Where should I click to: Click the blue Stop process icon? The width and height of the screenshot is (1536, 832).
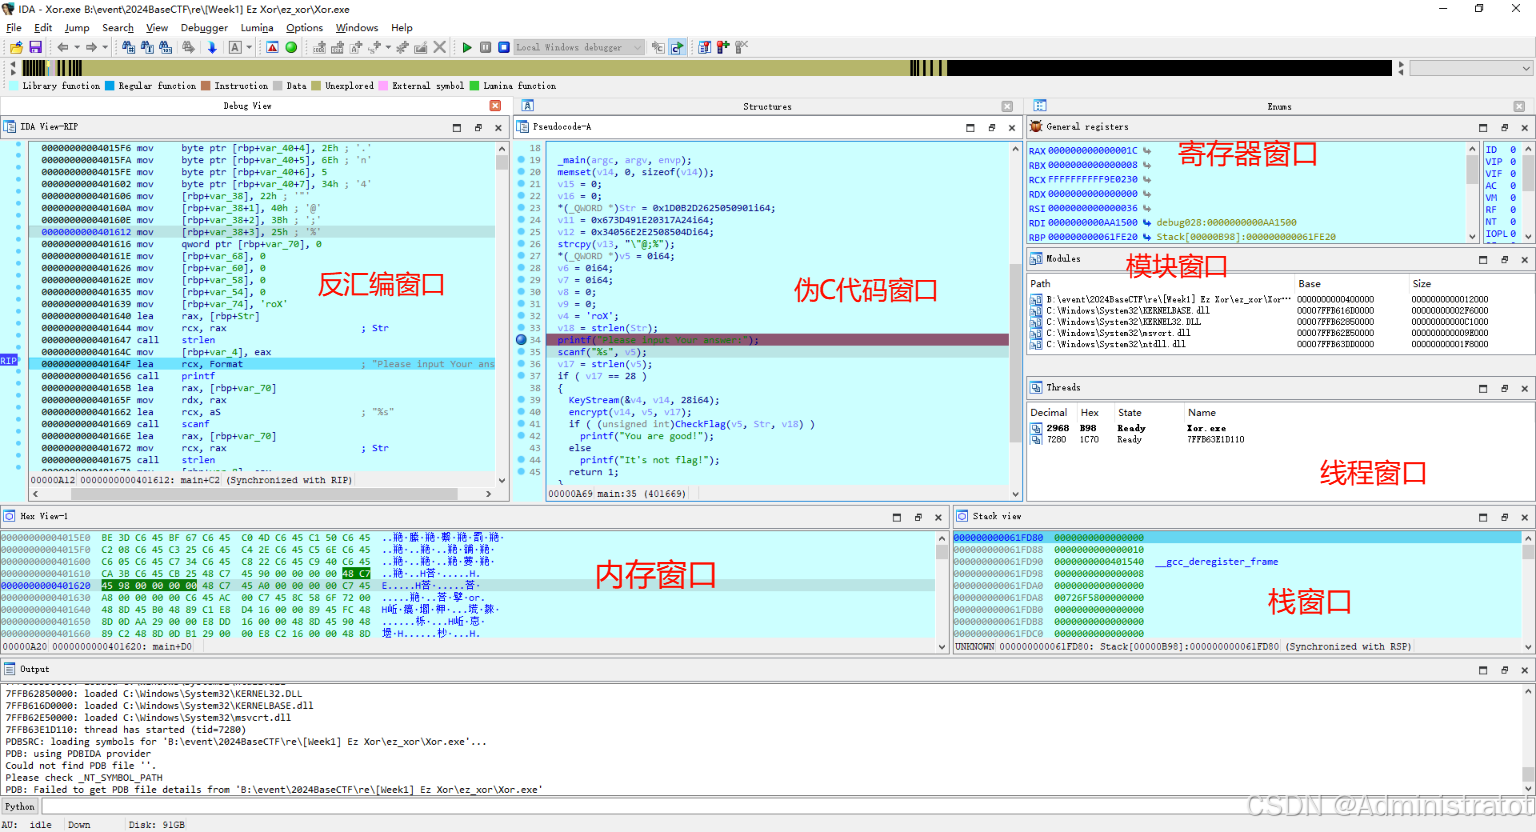point(503,47)
